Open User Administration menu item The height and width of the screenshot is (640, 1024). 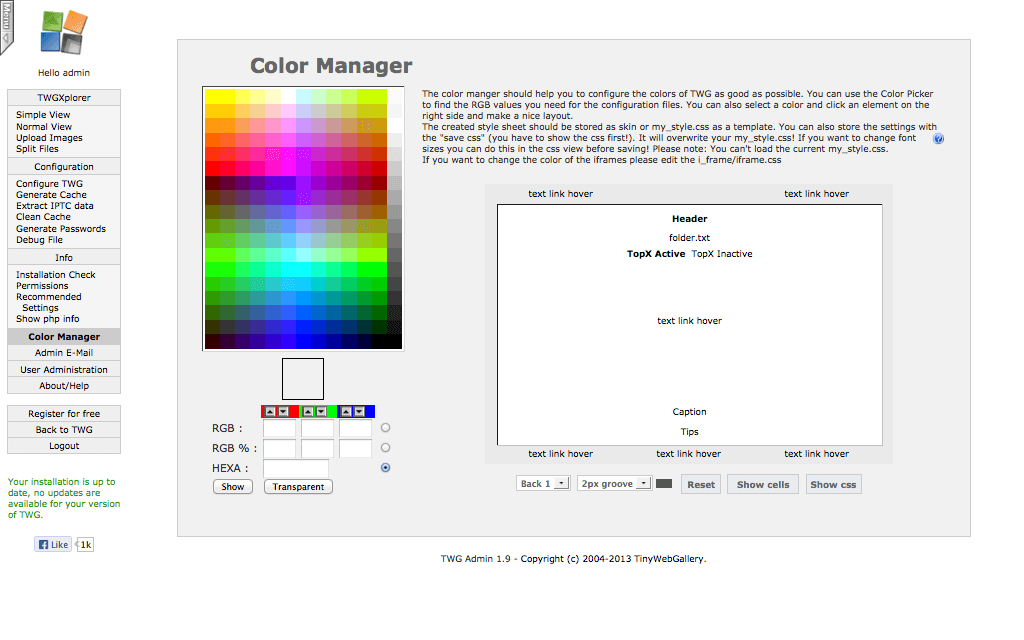point(64,370)
